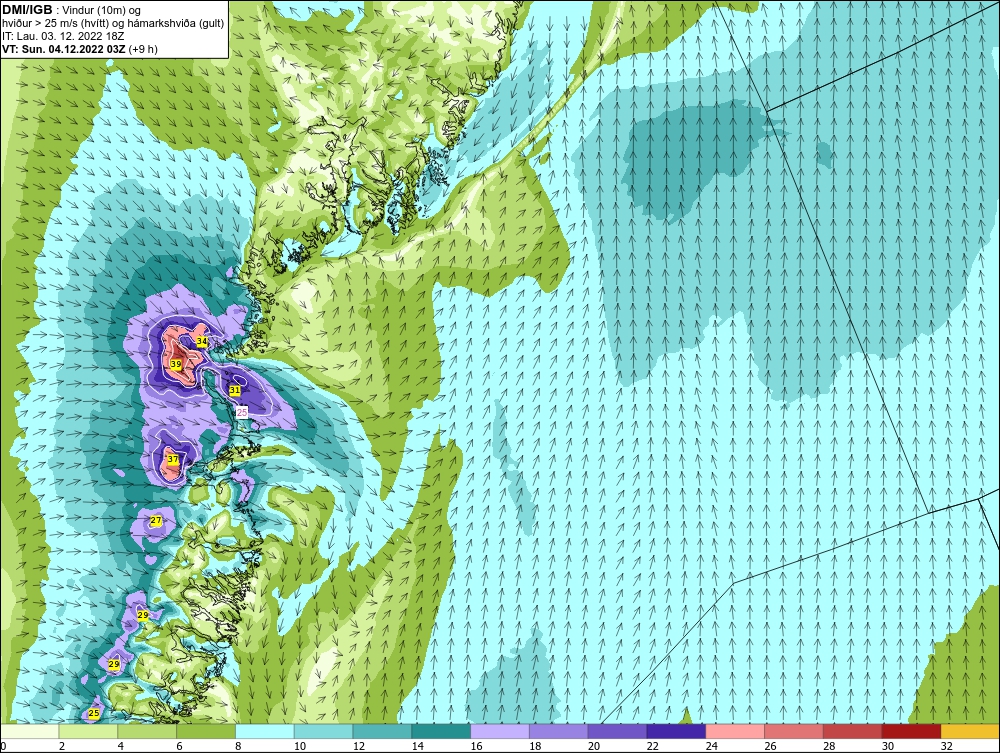
Task: Click the legend swatch between 24 and 26
Action: pos(735,731)
